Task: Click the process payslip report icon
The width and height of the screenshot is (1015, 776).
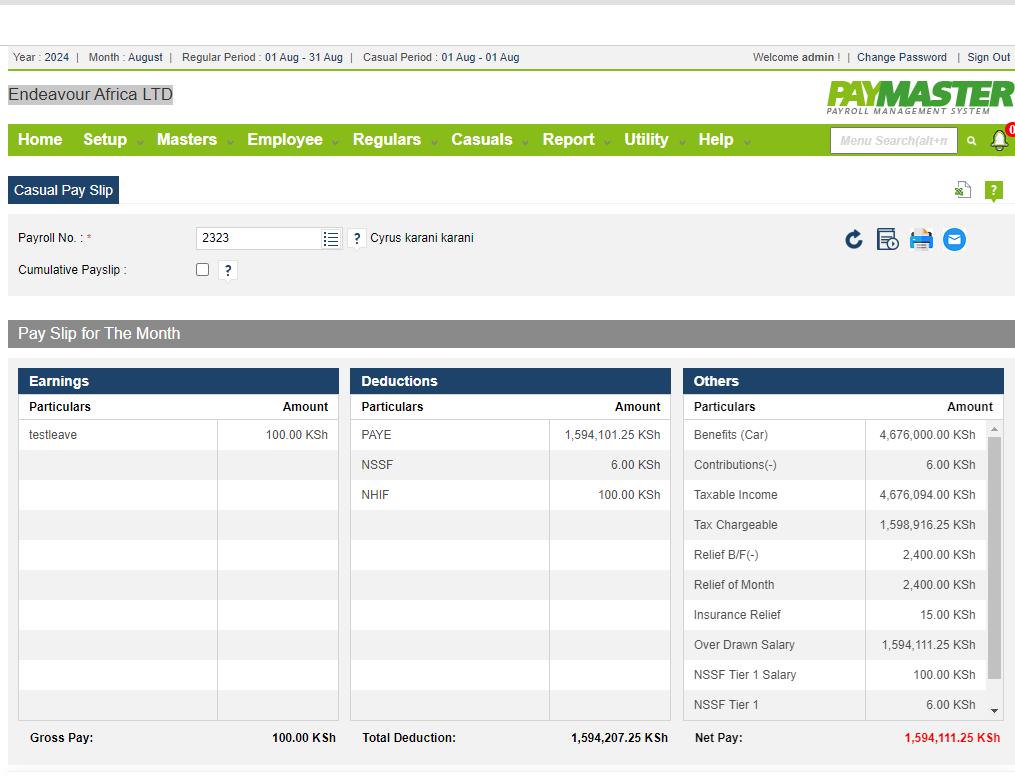Action: tap(887, 240)
